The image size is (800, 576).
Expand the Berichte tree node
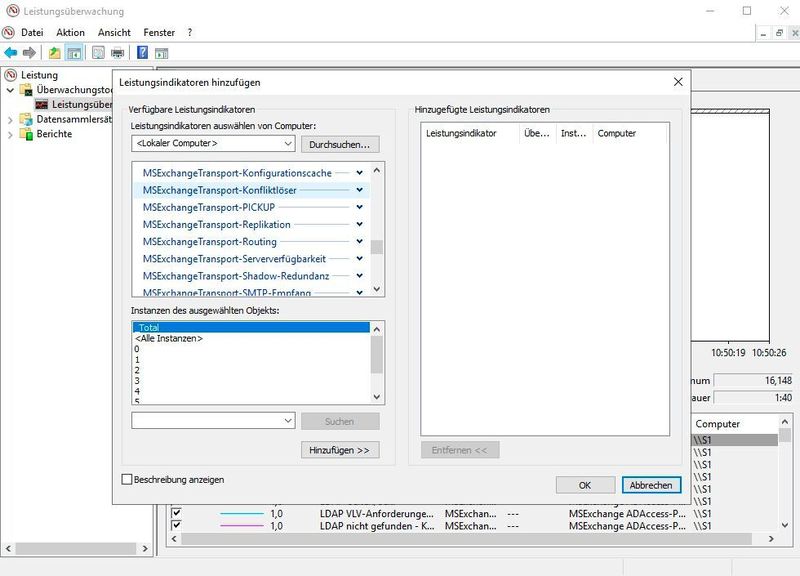click(10, 135)
